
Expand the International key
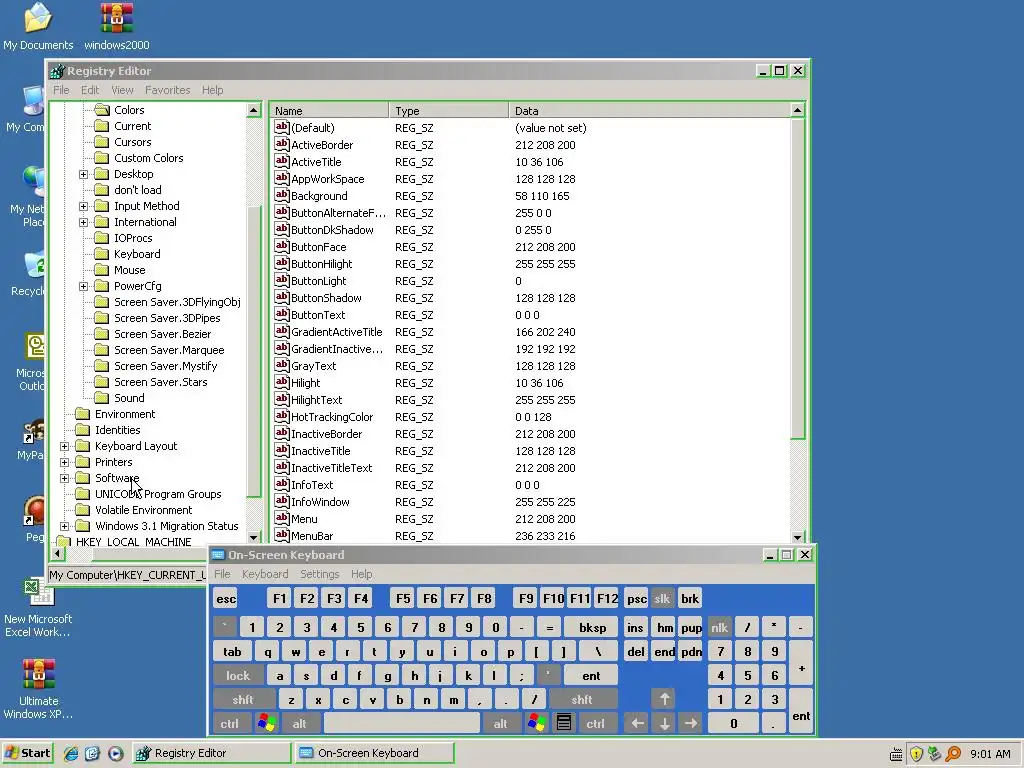coord(84,222)
